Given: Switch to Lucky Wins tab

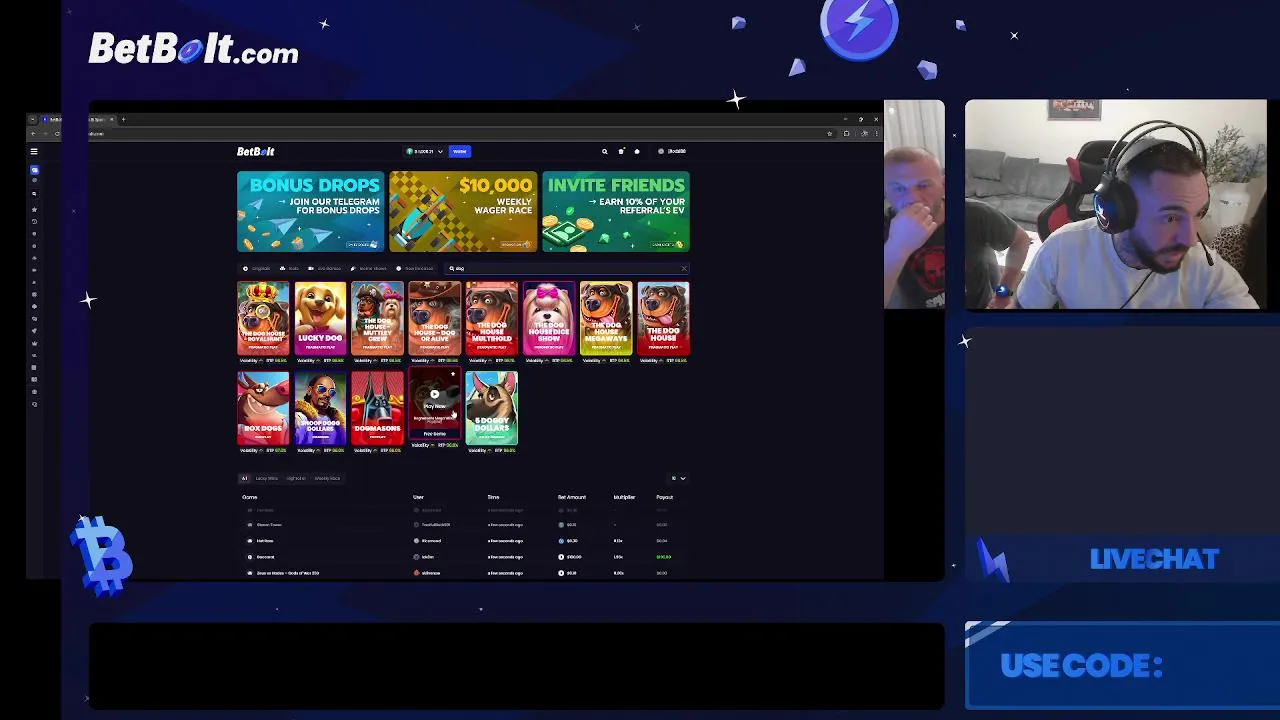Looking at the screenshot, I should point(267,478).
